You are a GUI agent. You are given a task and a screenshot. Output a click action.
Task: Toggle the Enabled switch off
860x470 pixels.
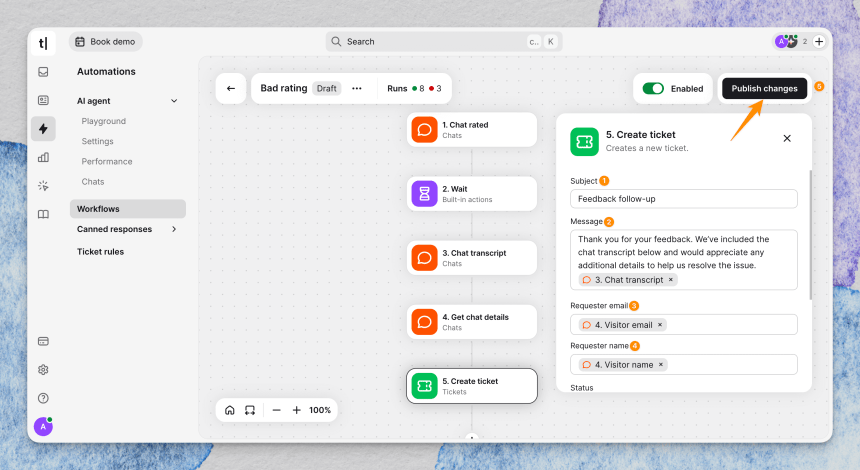pyautogui.click(x=653, y=88)
